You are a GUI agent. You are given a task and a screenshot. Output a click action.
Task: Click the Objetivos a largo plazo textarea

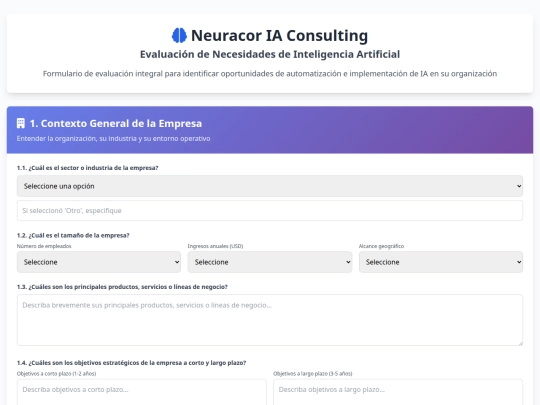398,392
